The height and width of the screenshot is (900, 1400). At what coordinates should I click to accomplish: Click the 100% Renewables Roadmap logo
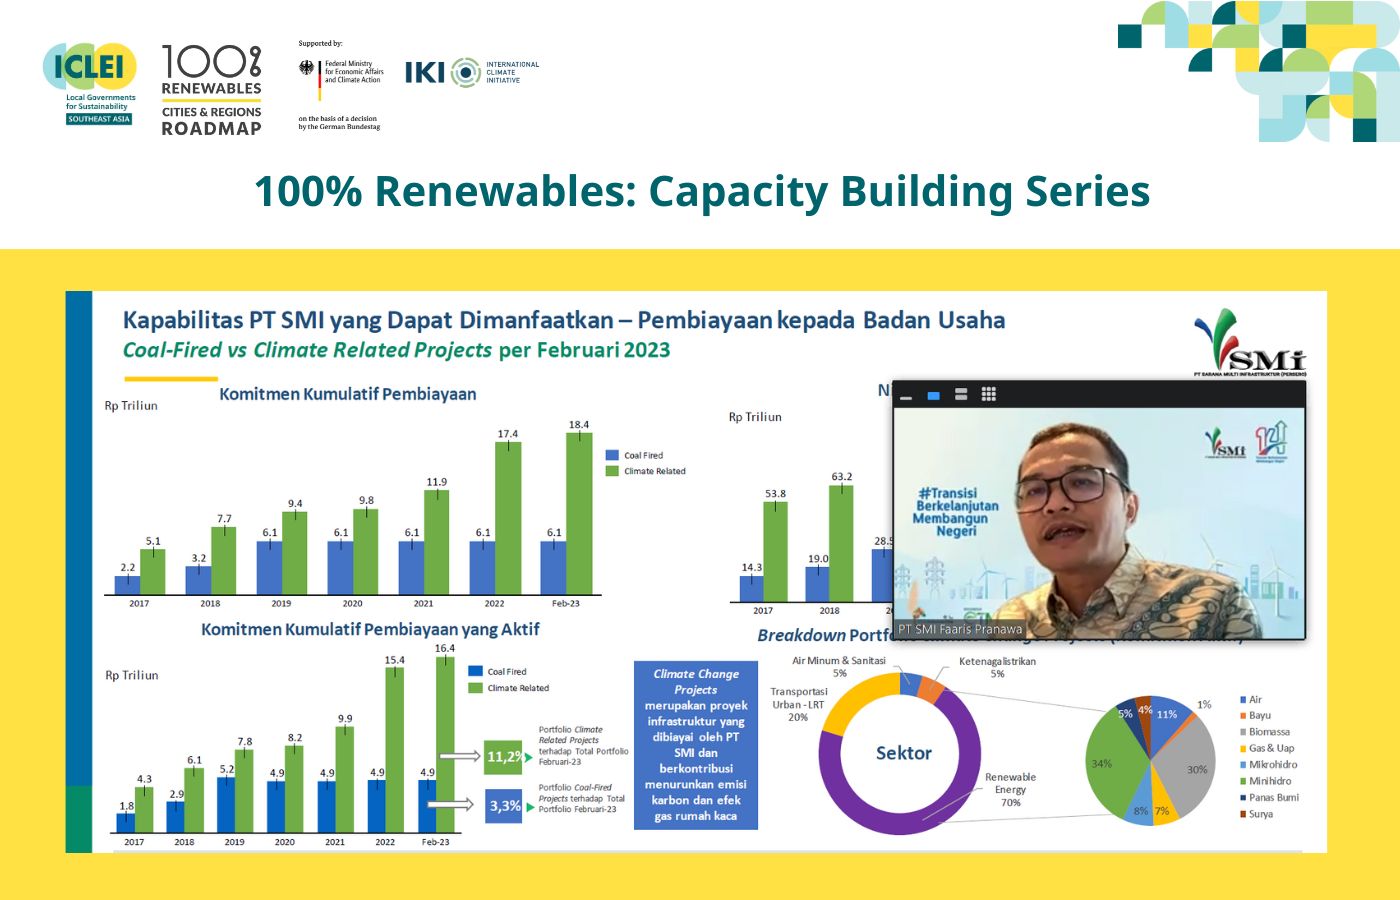[211, 90]
